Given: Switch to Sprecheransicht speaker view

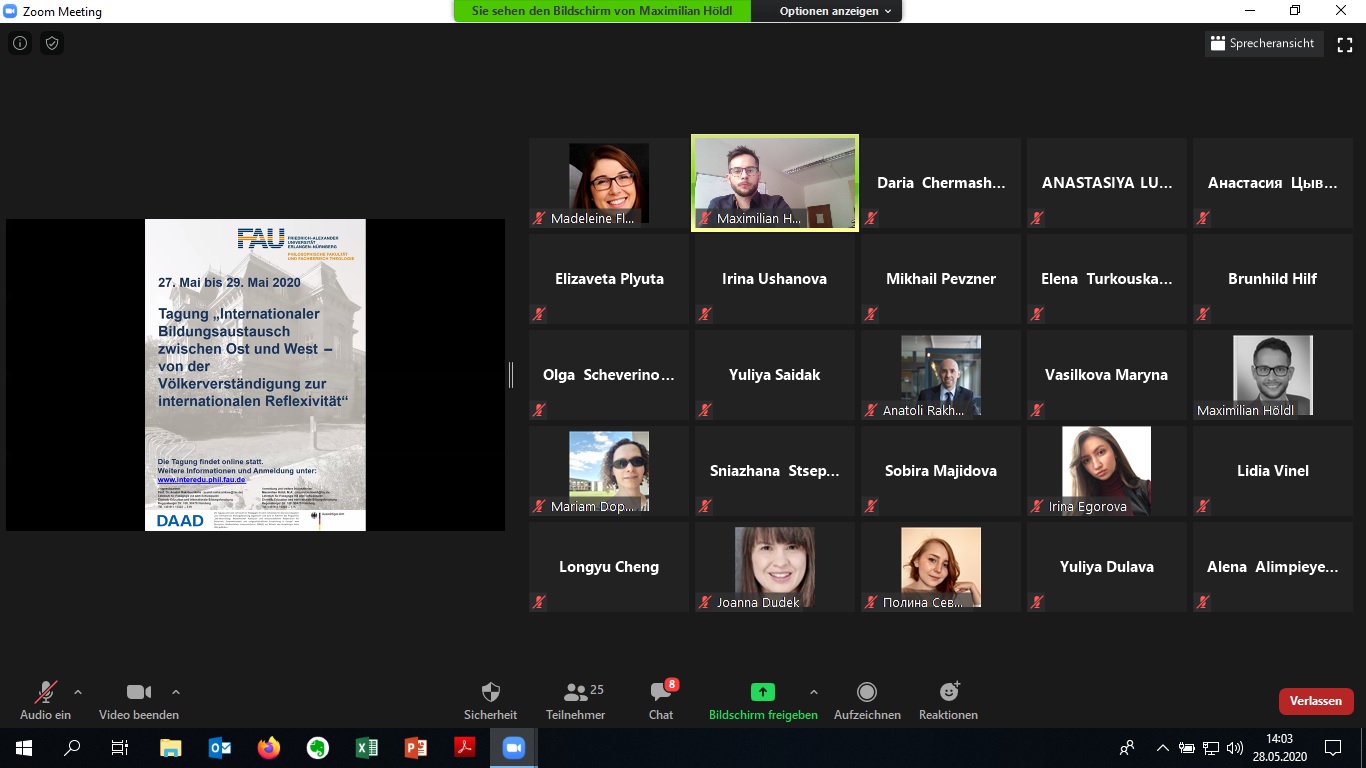Looking at the screenshot, I should coord(1264,44).
